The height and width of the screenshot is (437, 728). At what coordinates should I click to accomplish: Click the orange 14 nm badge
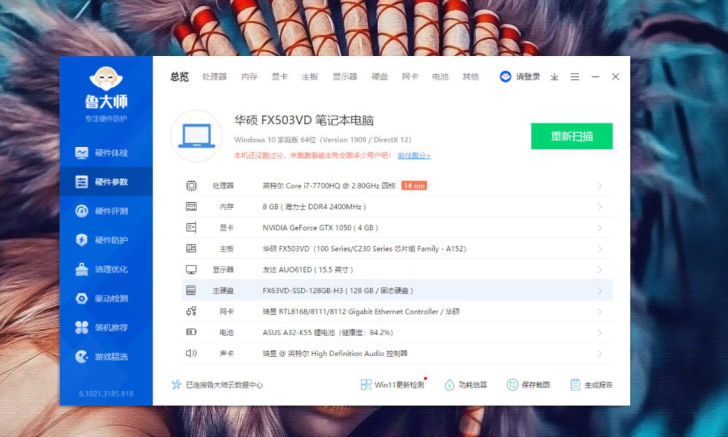coord(414,186)
